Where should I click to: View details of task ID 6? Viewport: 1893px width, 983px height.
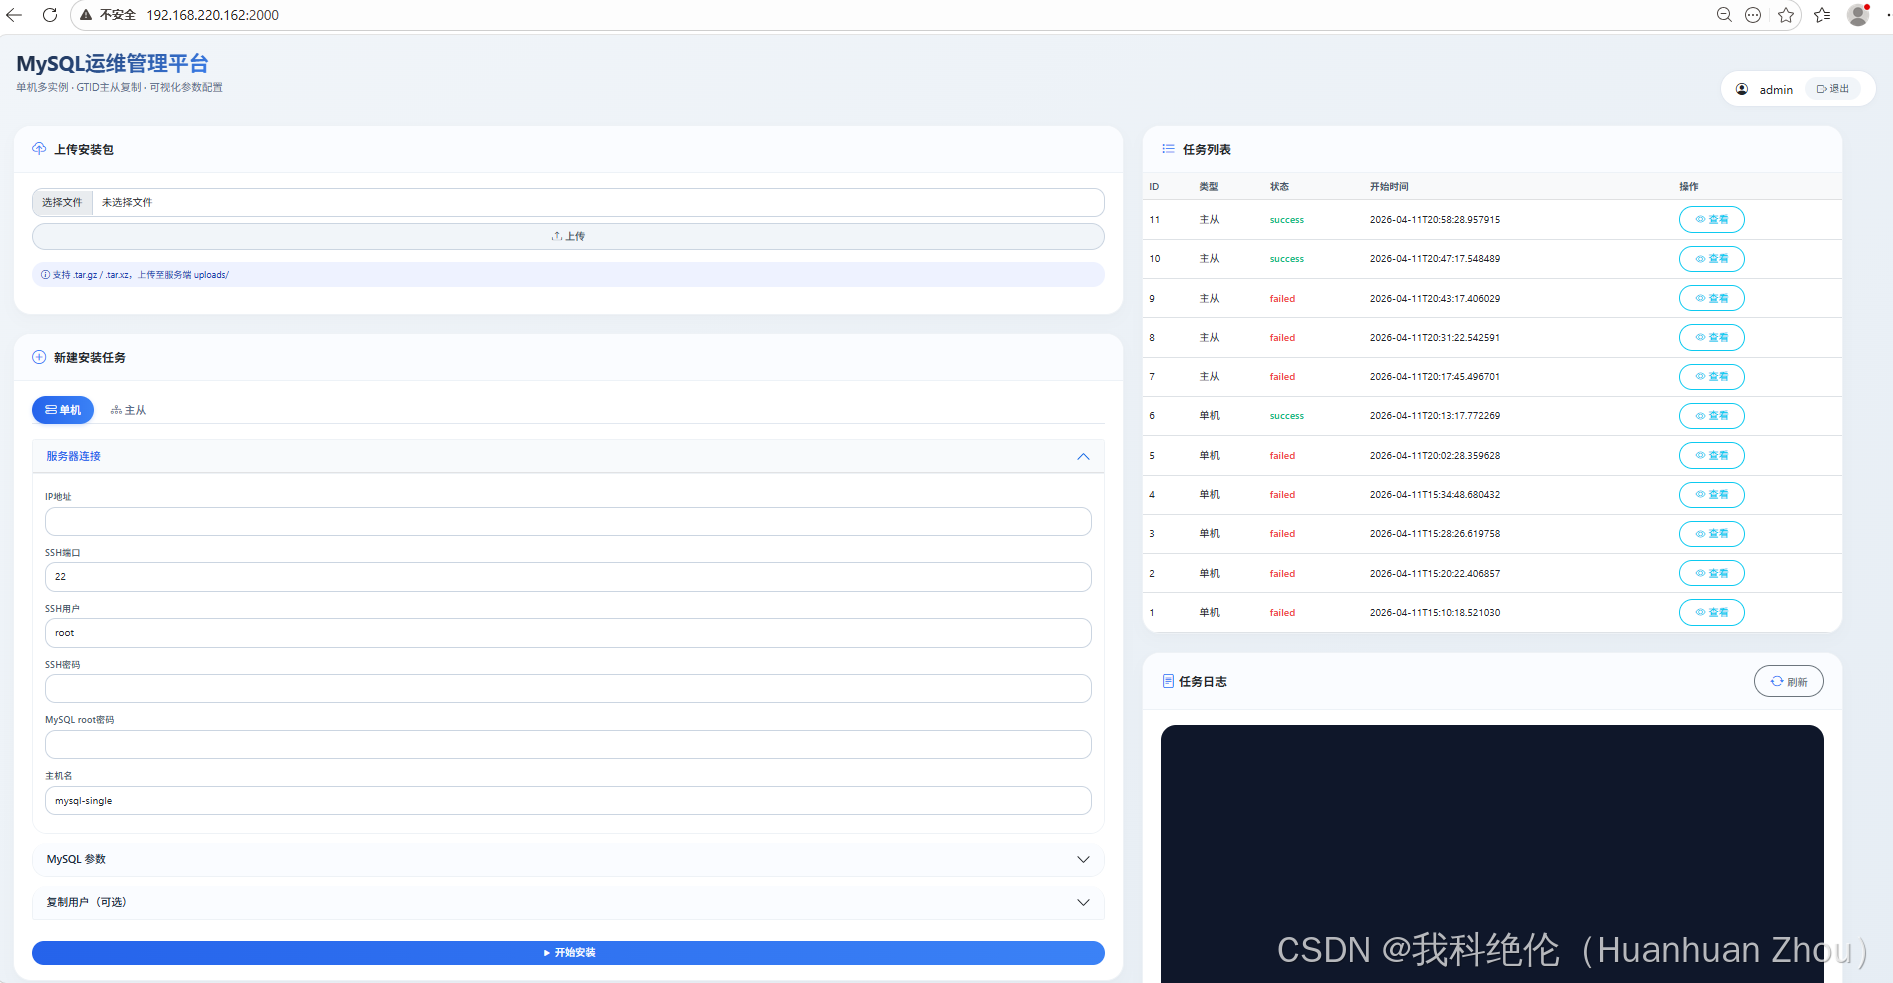point(1711,416)
